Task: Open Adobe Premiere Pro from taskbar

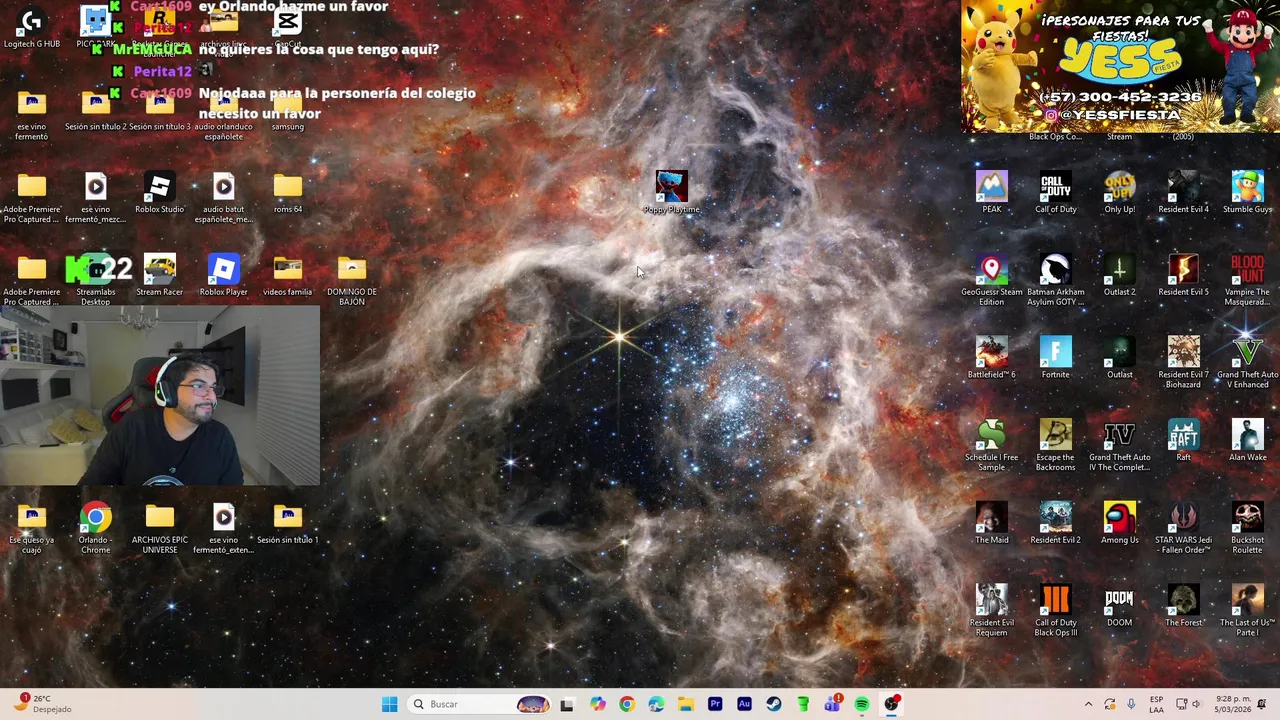Action: click(x=715, y=704)
